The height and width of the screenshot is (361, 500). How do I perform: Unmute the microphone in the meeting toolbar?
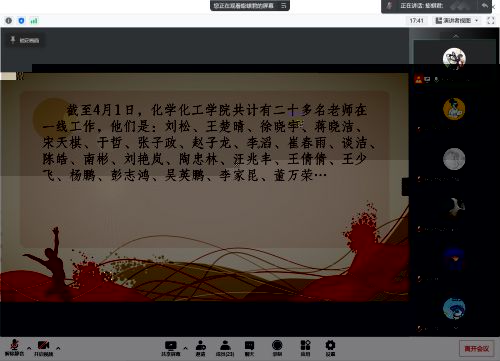[14, 348]
